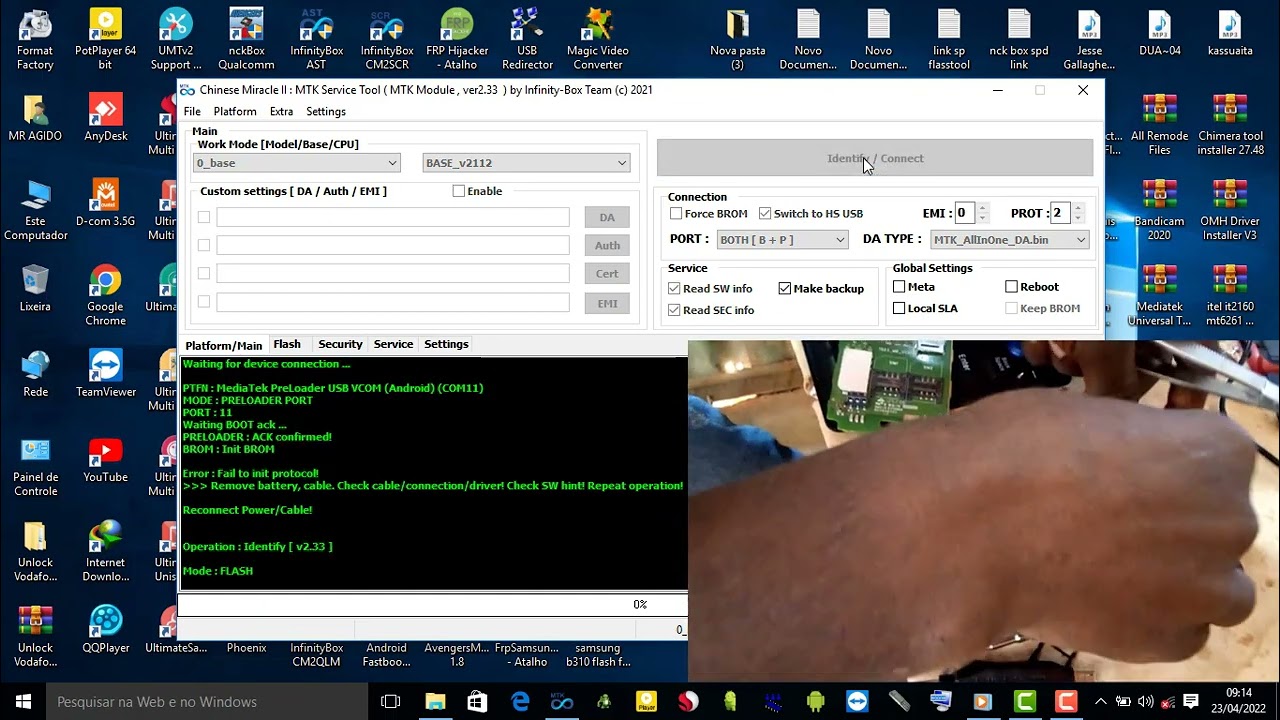This screenshot has width=1280, height=720.
Task: Open the DA TYPE dropdown
Action: click(1009, 240)
